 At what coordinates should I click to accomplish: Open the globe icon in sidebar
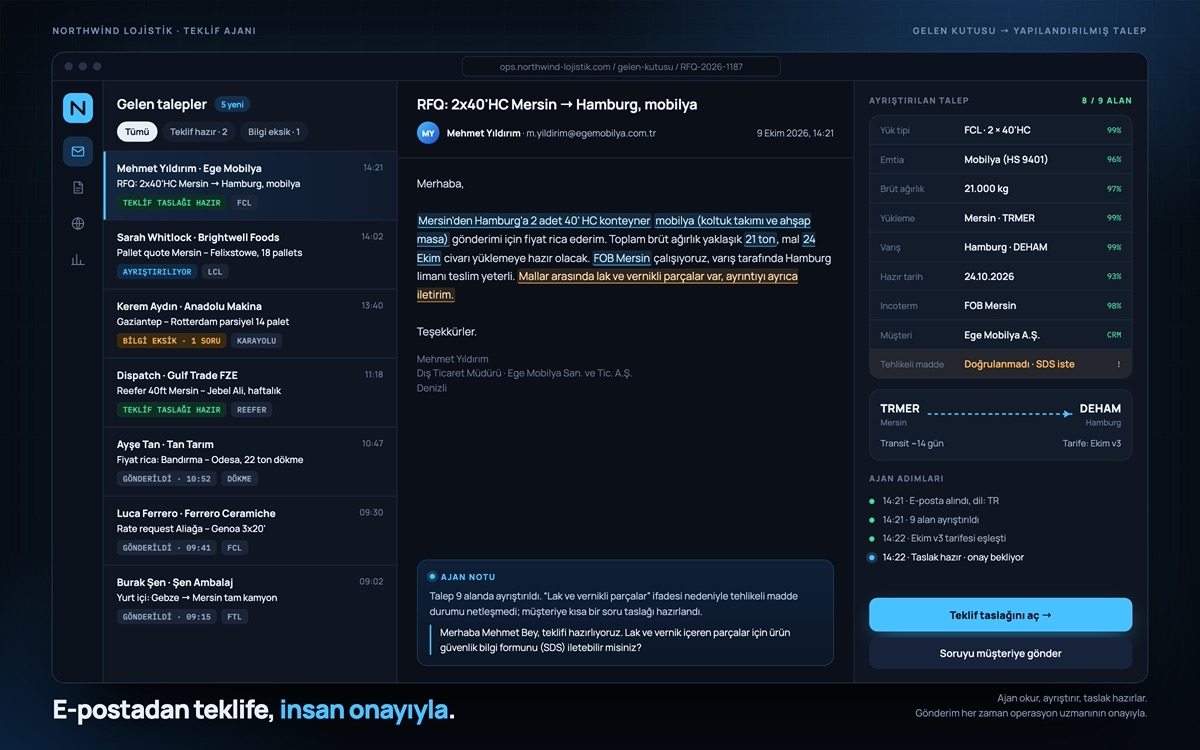(x=77, y=224)
